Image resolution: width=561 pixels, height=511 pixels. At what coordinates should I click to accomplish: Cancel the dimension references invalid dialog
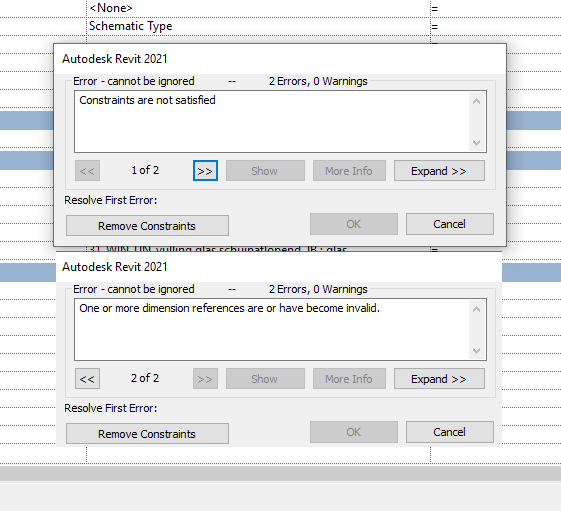pos(450,432)
